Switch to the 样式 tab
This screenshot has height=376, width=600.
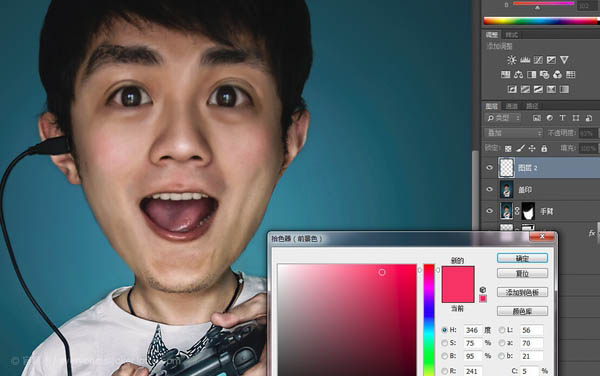[512, 35]
